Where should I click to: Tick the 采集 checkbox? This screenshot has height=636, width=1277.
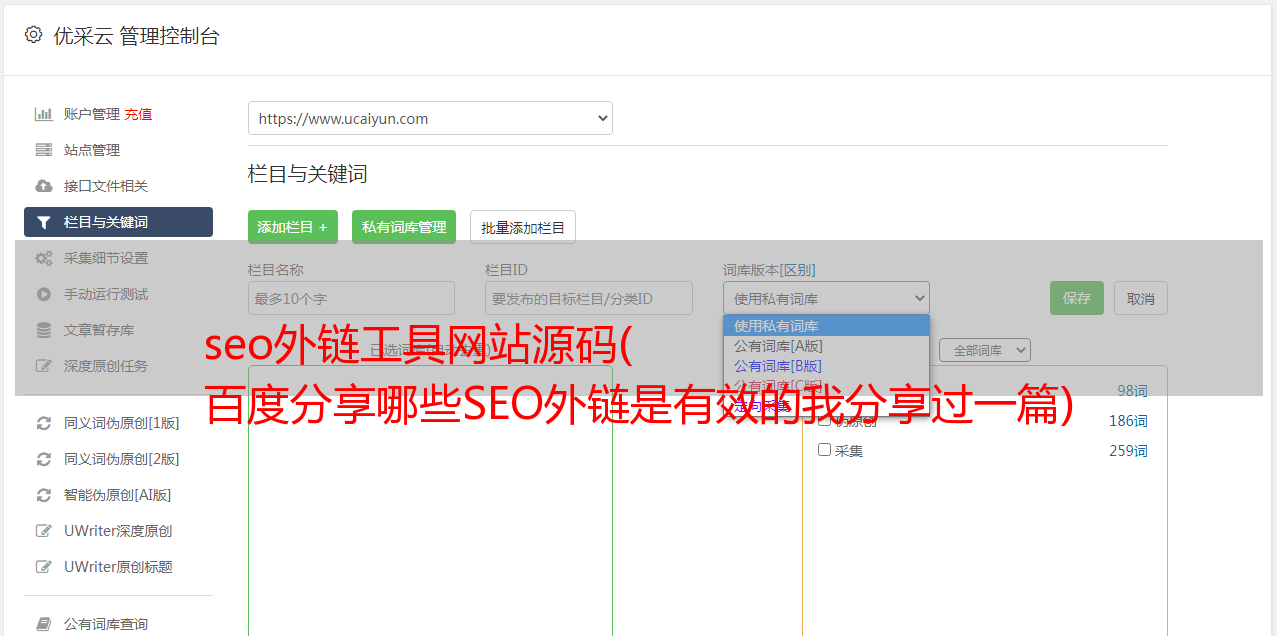click(825, 450)
